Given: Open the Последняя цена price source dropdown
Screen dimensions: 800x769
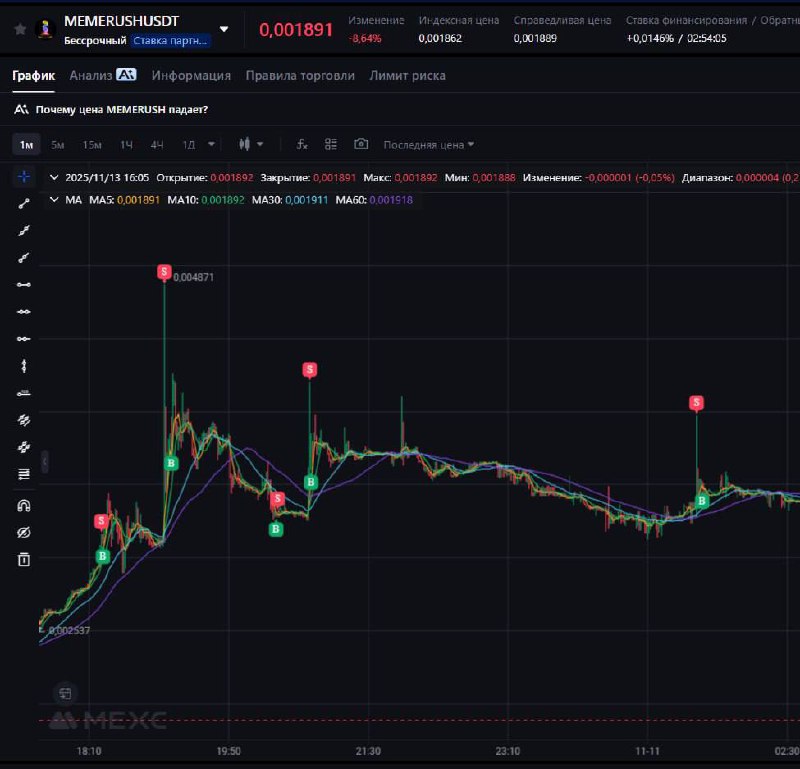Looking at the screenshot, I should click(x=429, y=145).
